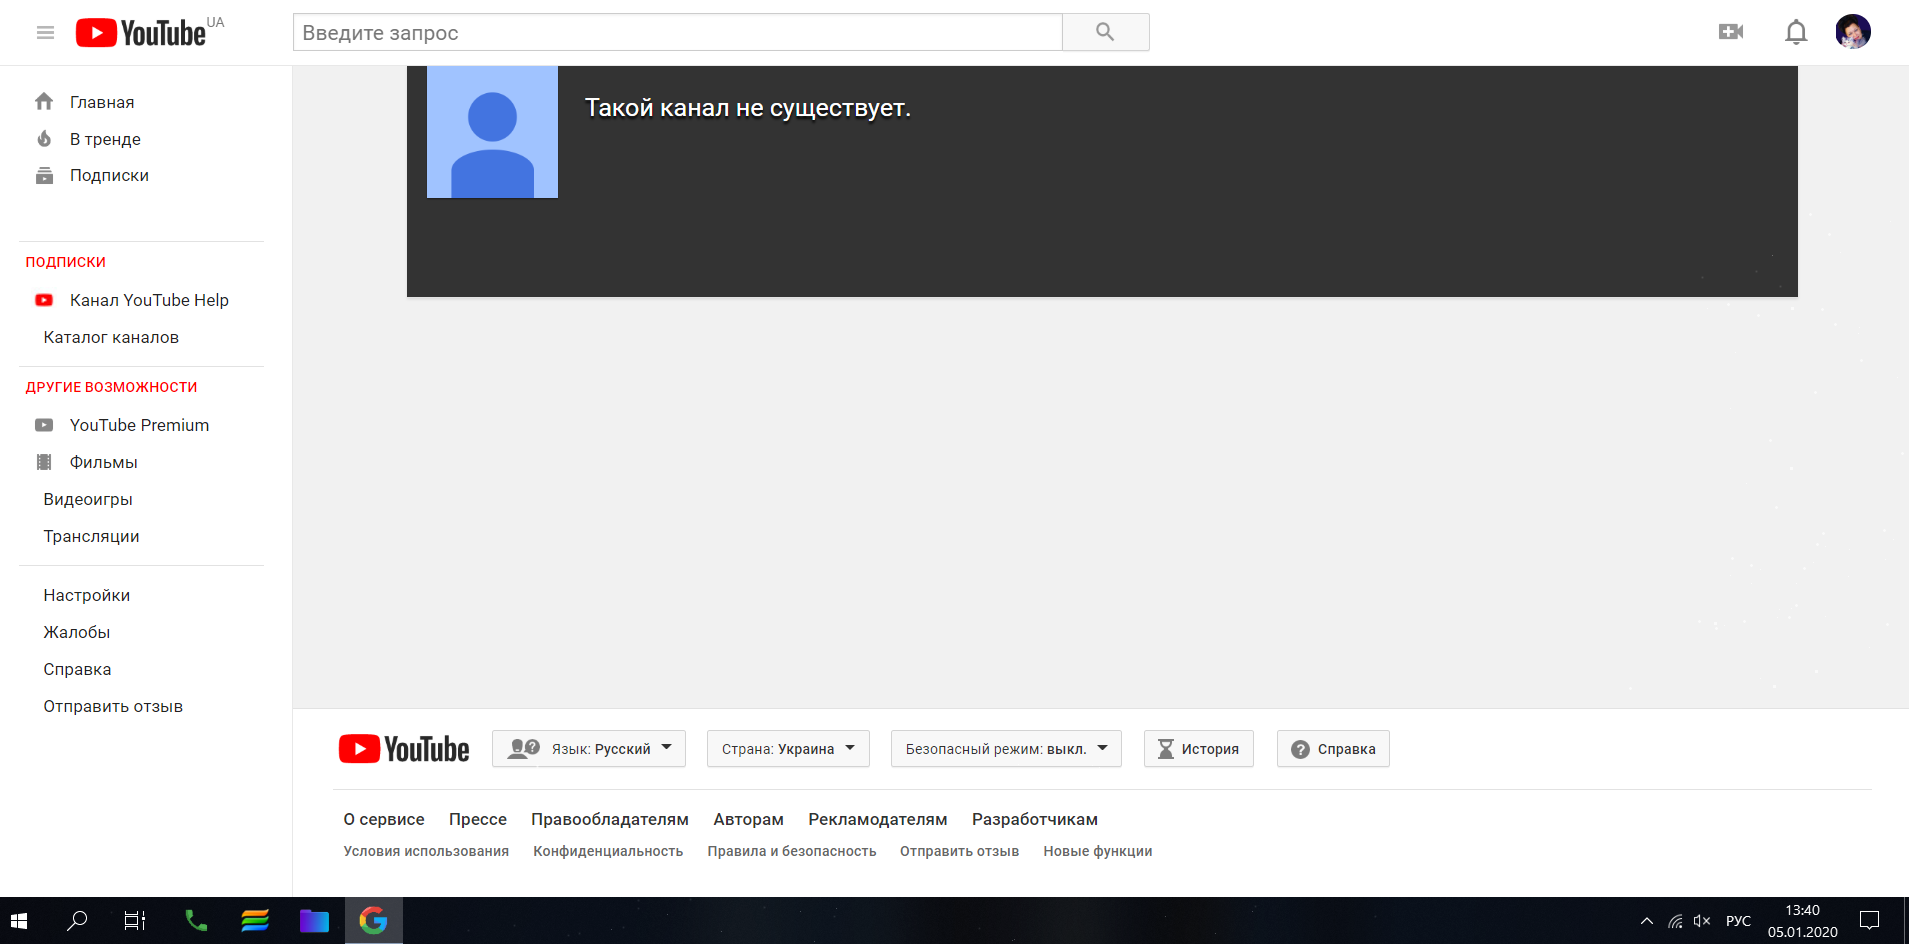
Task: Open YouTube Premium in the sidebar
Action: 139,425
